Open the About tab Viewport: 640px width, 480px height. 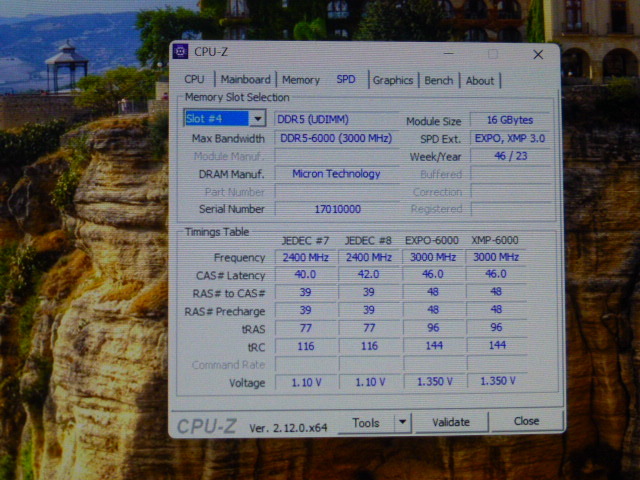click(x=480, y=81)
